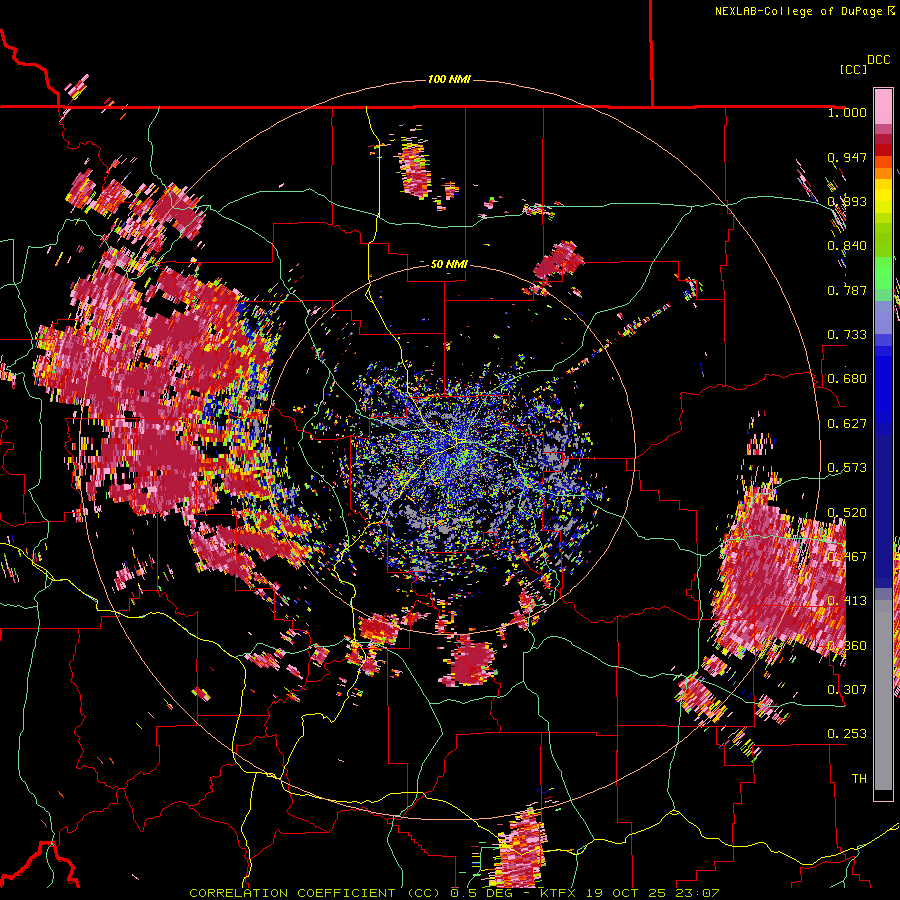Select the 1.000 legend value
The image size is (900, 900).
[x=847, y=112]
